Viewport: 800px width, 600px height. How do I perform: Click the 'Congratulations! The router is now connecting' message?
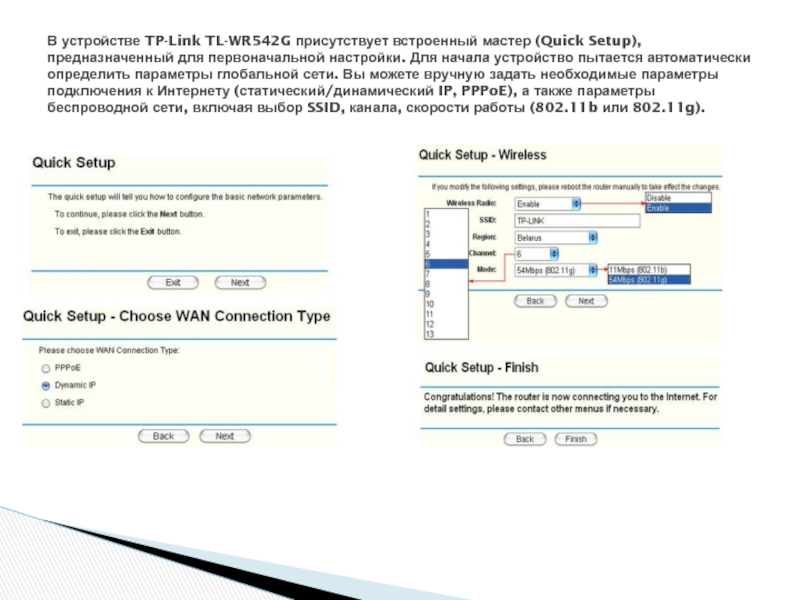[570, 403]
